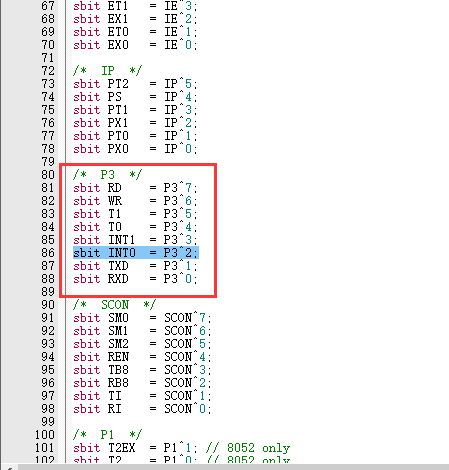449x470 pixels.
Task: Click line number 100 in the gutter
Action: pos(45,435)
